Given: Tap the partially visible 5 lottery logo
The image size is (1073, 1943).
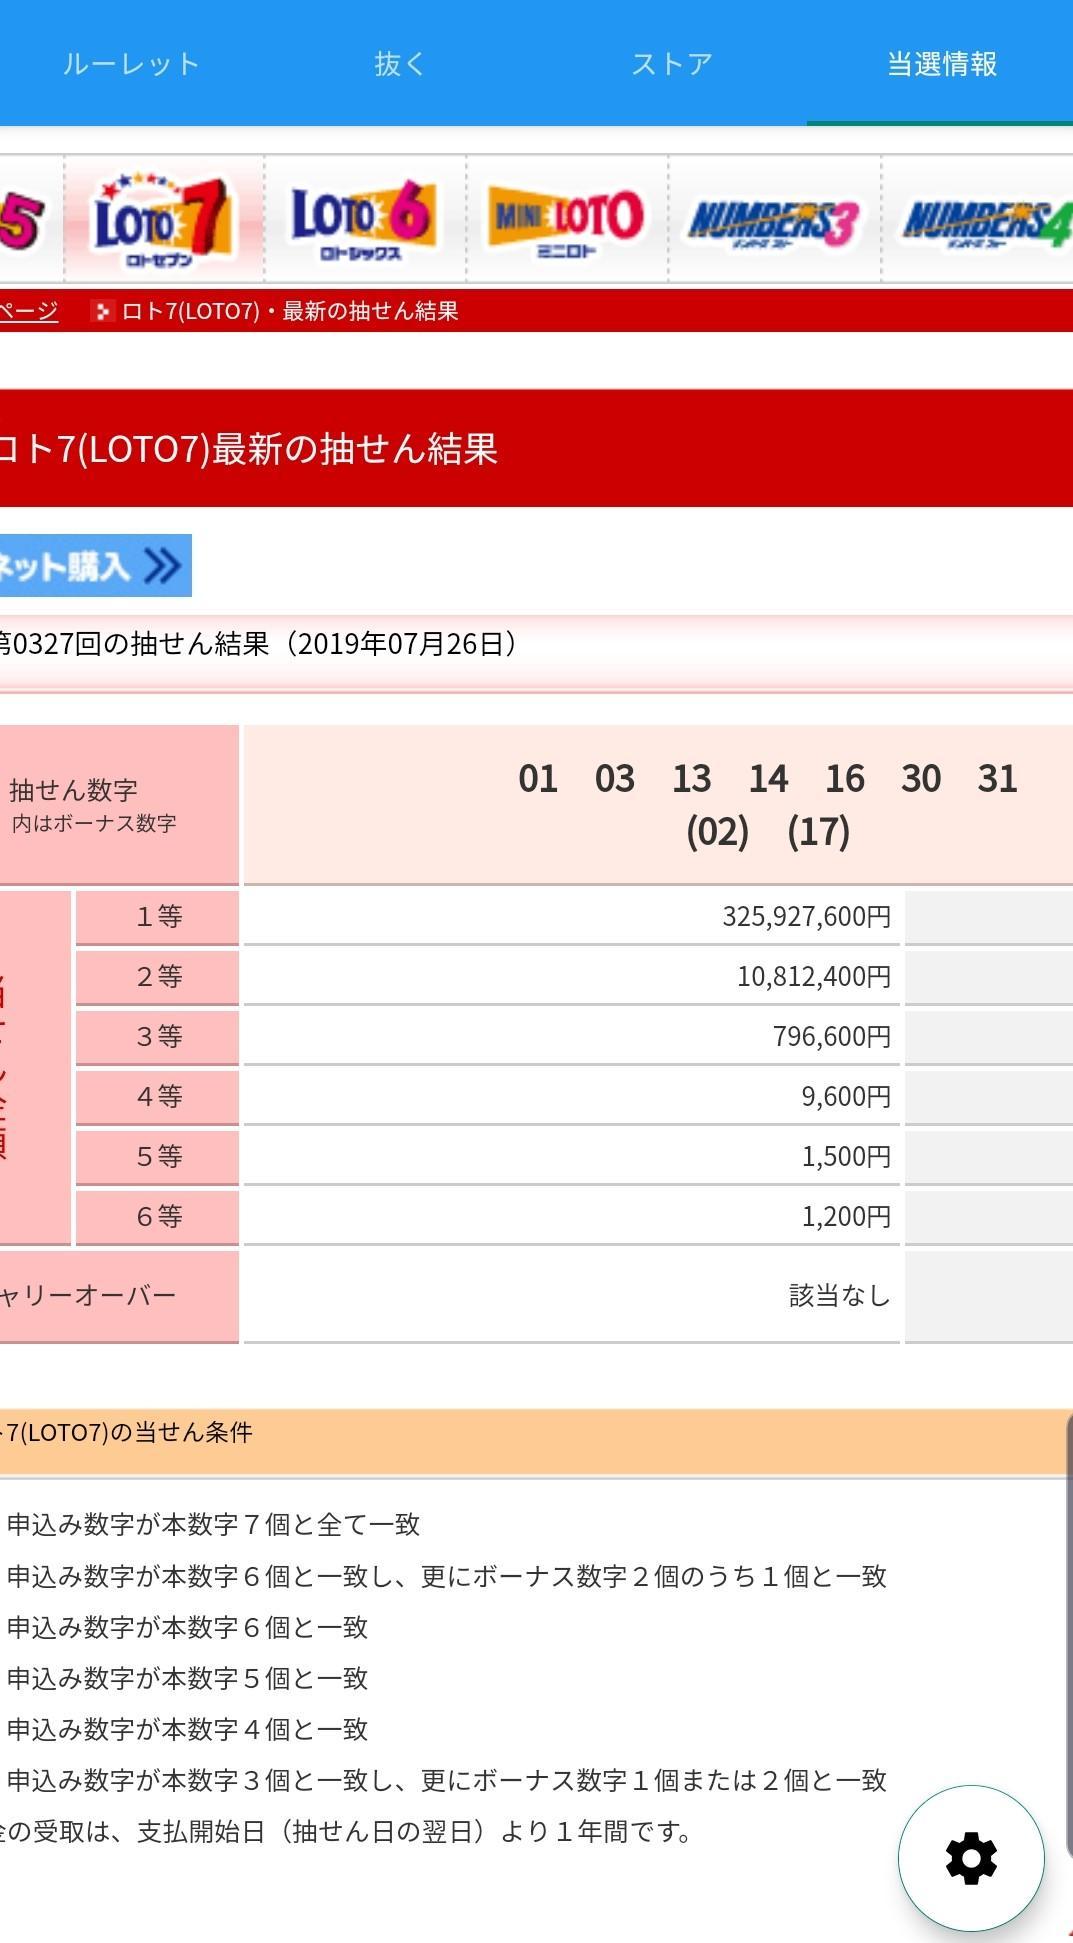Looking at the screenshot, I should [x=22, y=219].
